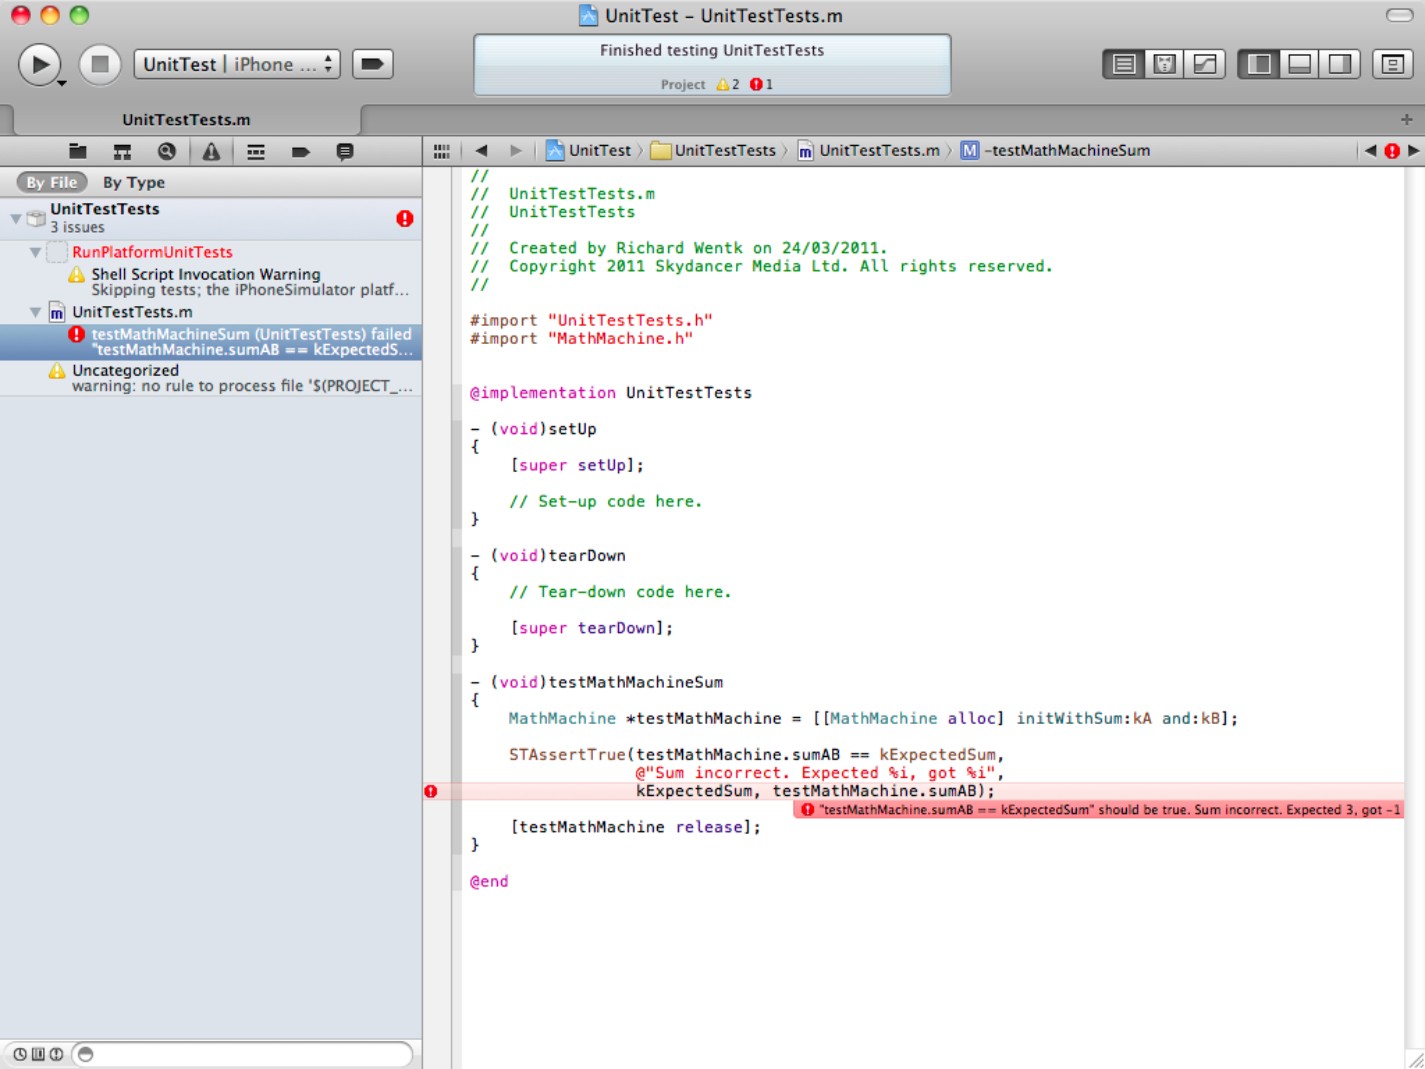
Task: Click the tearDown method name
Action: pos(587,556)
